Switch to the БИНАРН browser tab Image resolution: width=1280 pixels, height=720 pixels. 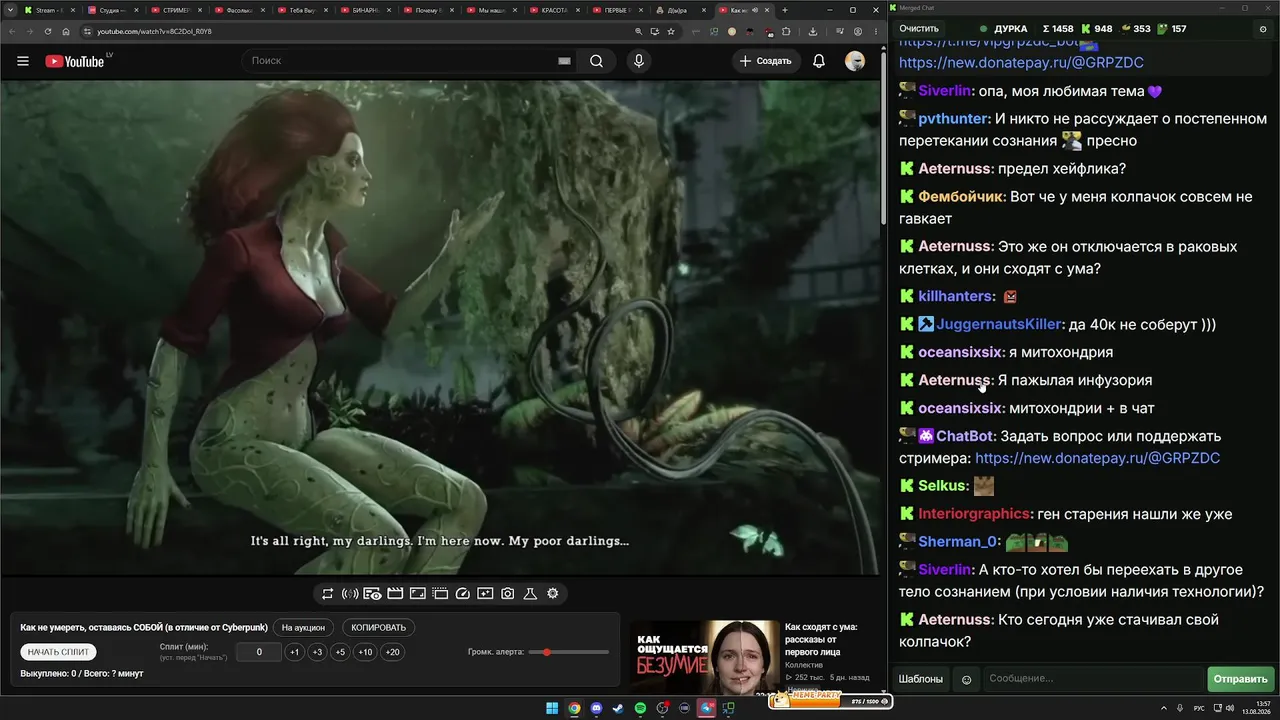[365, 10]
